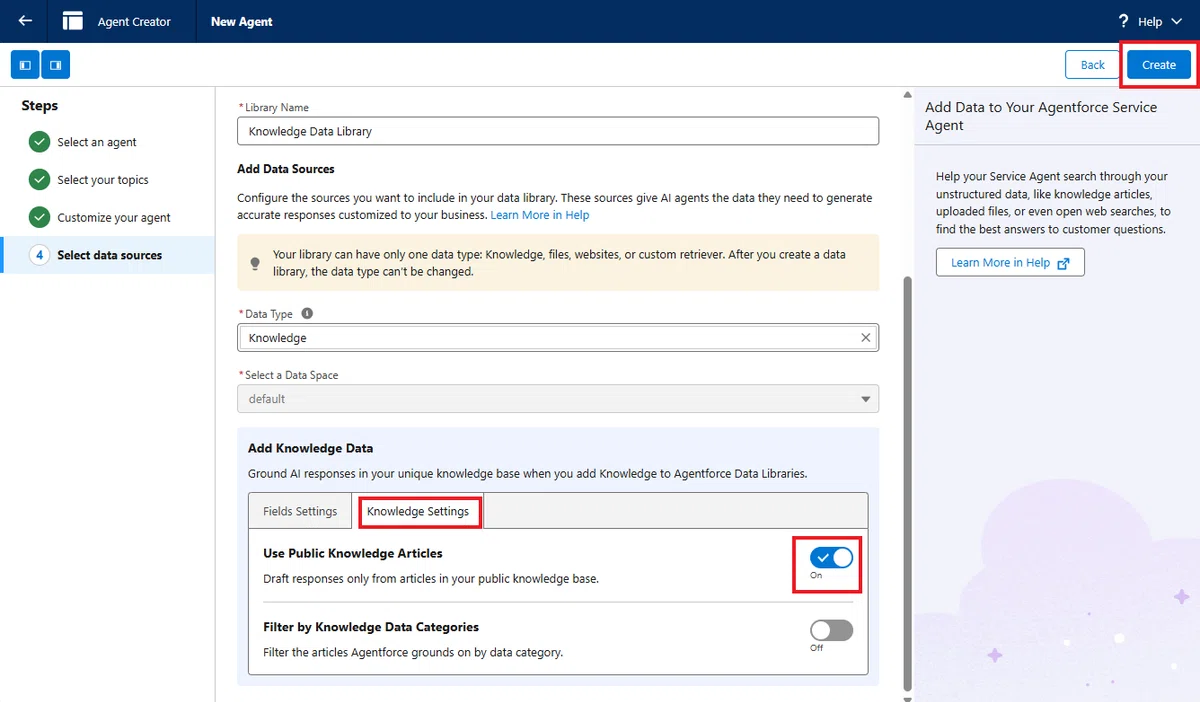Click green checkmark beside Customize your agent

pos(39,217)
